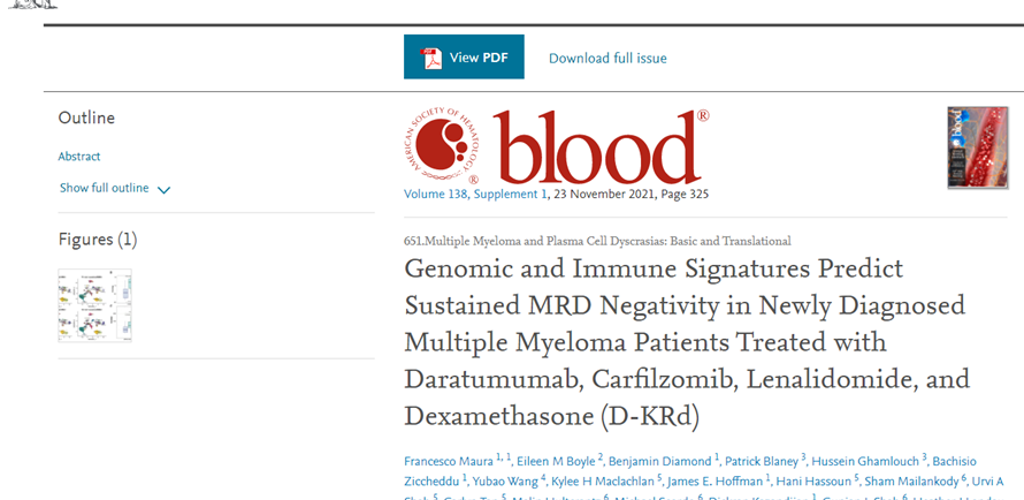Image resolution: width=1024 pixels, height=500 pixels.
Task: Click the PDF icon in View PDF
Action: [430, 58]
